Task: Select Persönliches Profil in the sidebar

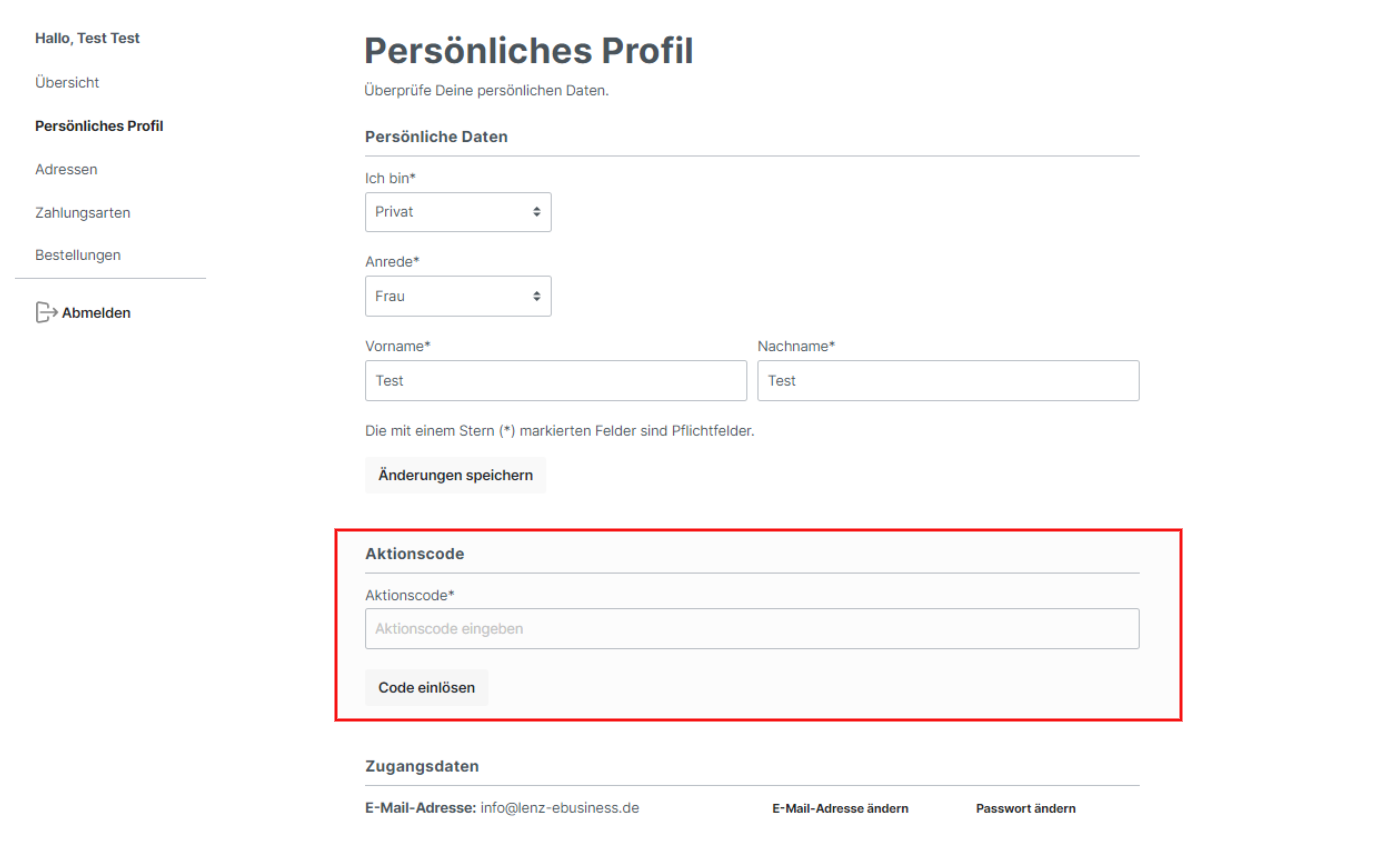Action: click(99, 126)
